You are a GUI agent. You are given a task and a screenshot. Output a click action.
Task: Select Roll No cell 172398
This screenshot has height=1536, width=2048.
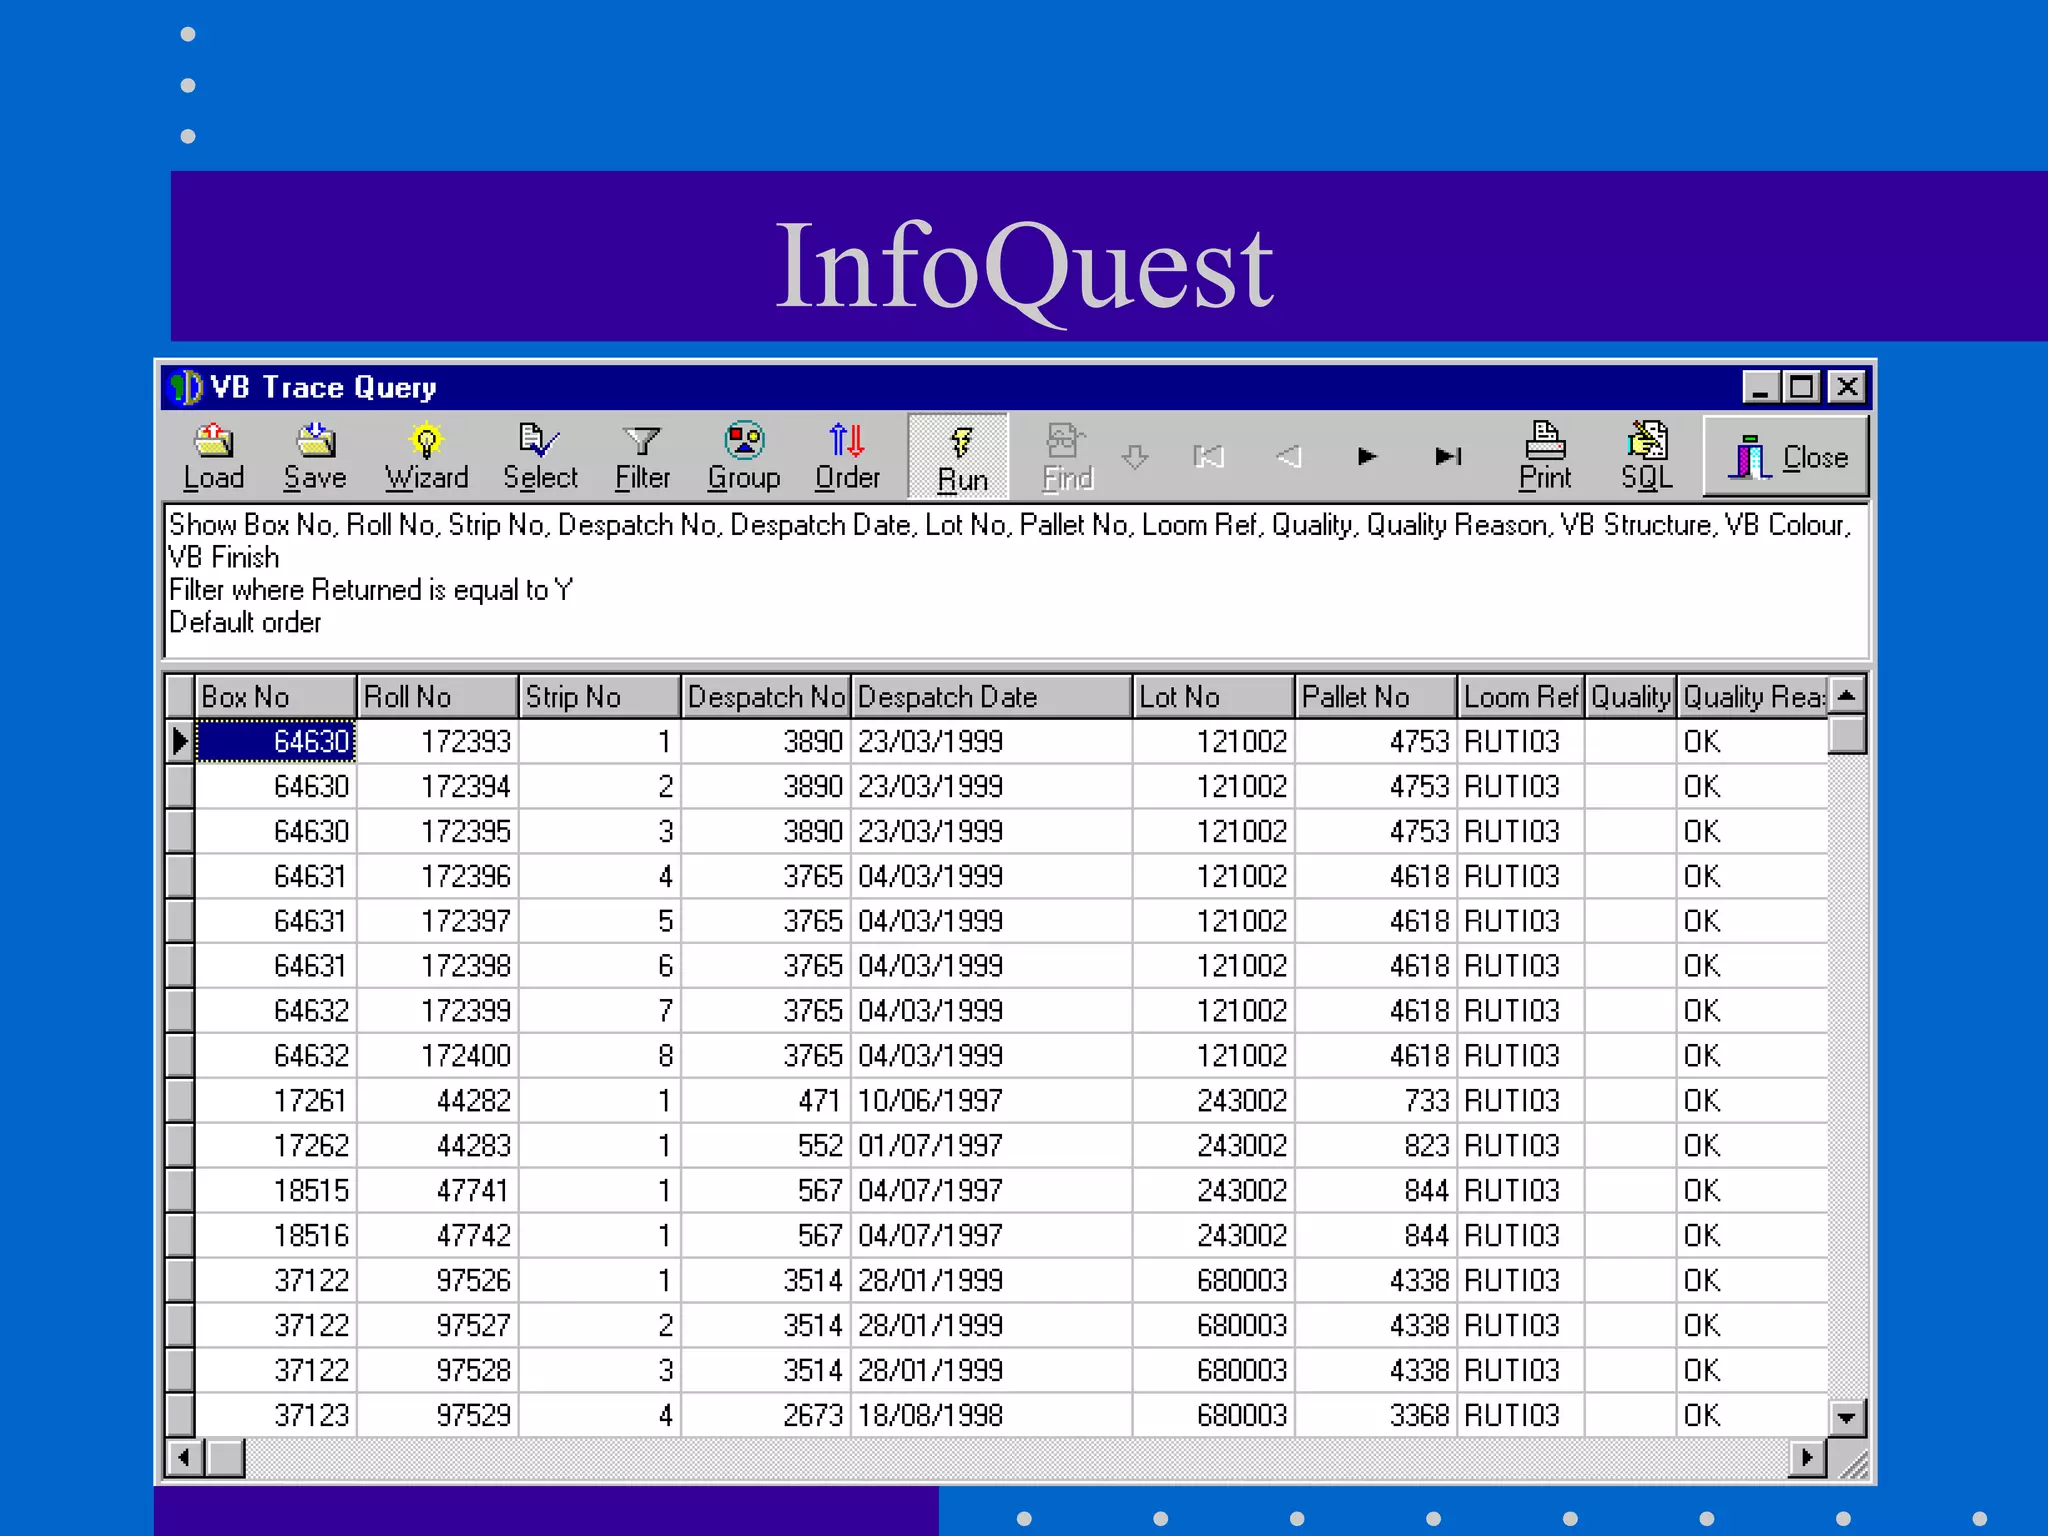tap(437, 966)
